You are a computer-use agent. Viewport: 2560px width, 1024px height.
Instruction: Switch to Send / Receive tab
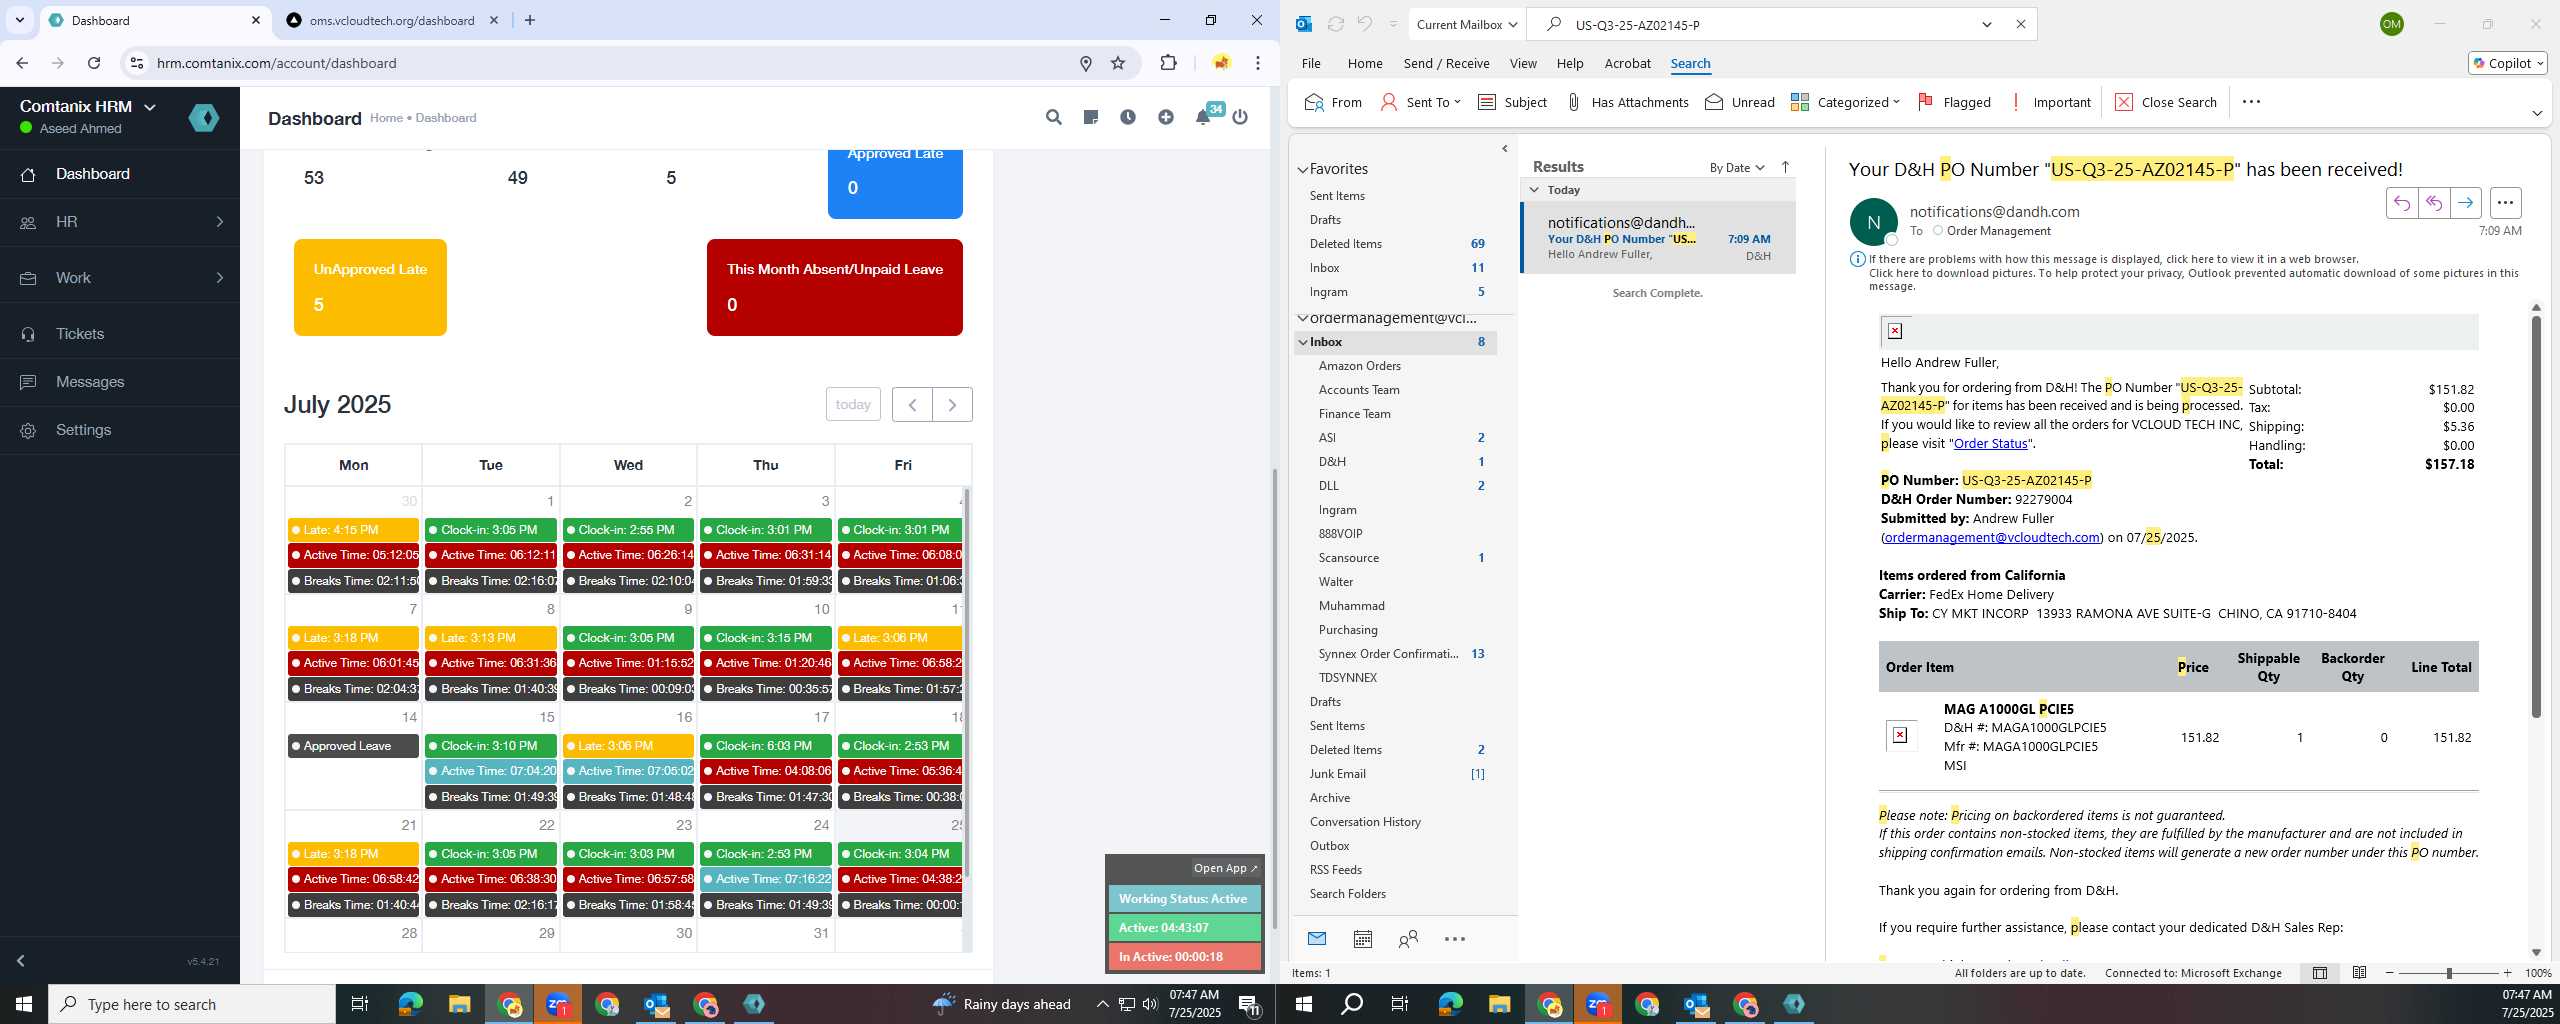click(x=1446, y=63)
